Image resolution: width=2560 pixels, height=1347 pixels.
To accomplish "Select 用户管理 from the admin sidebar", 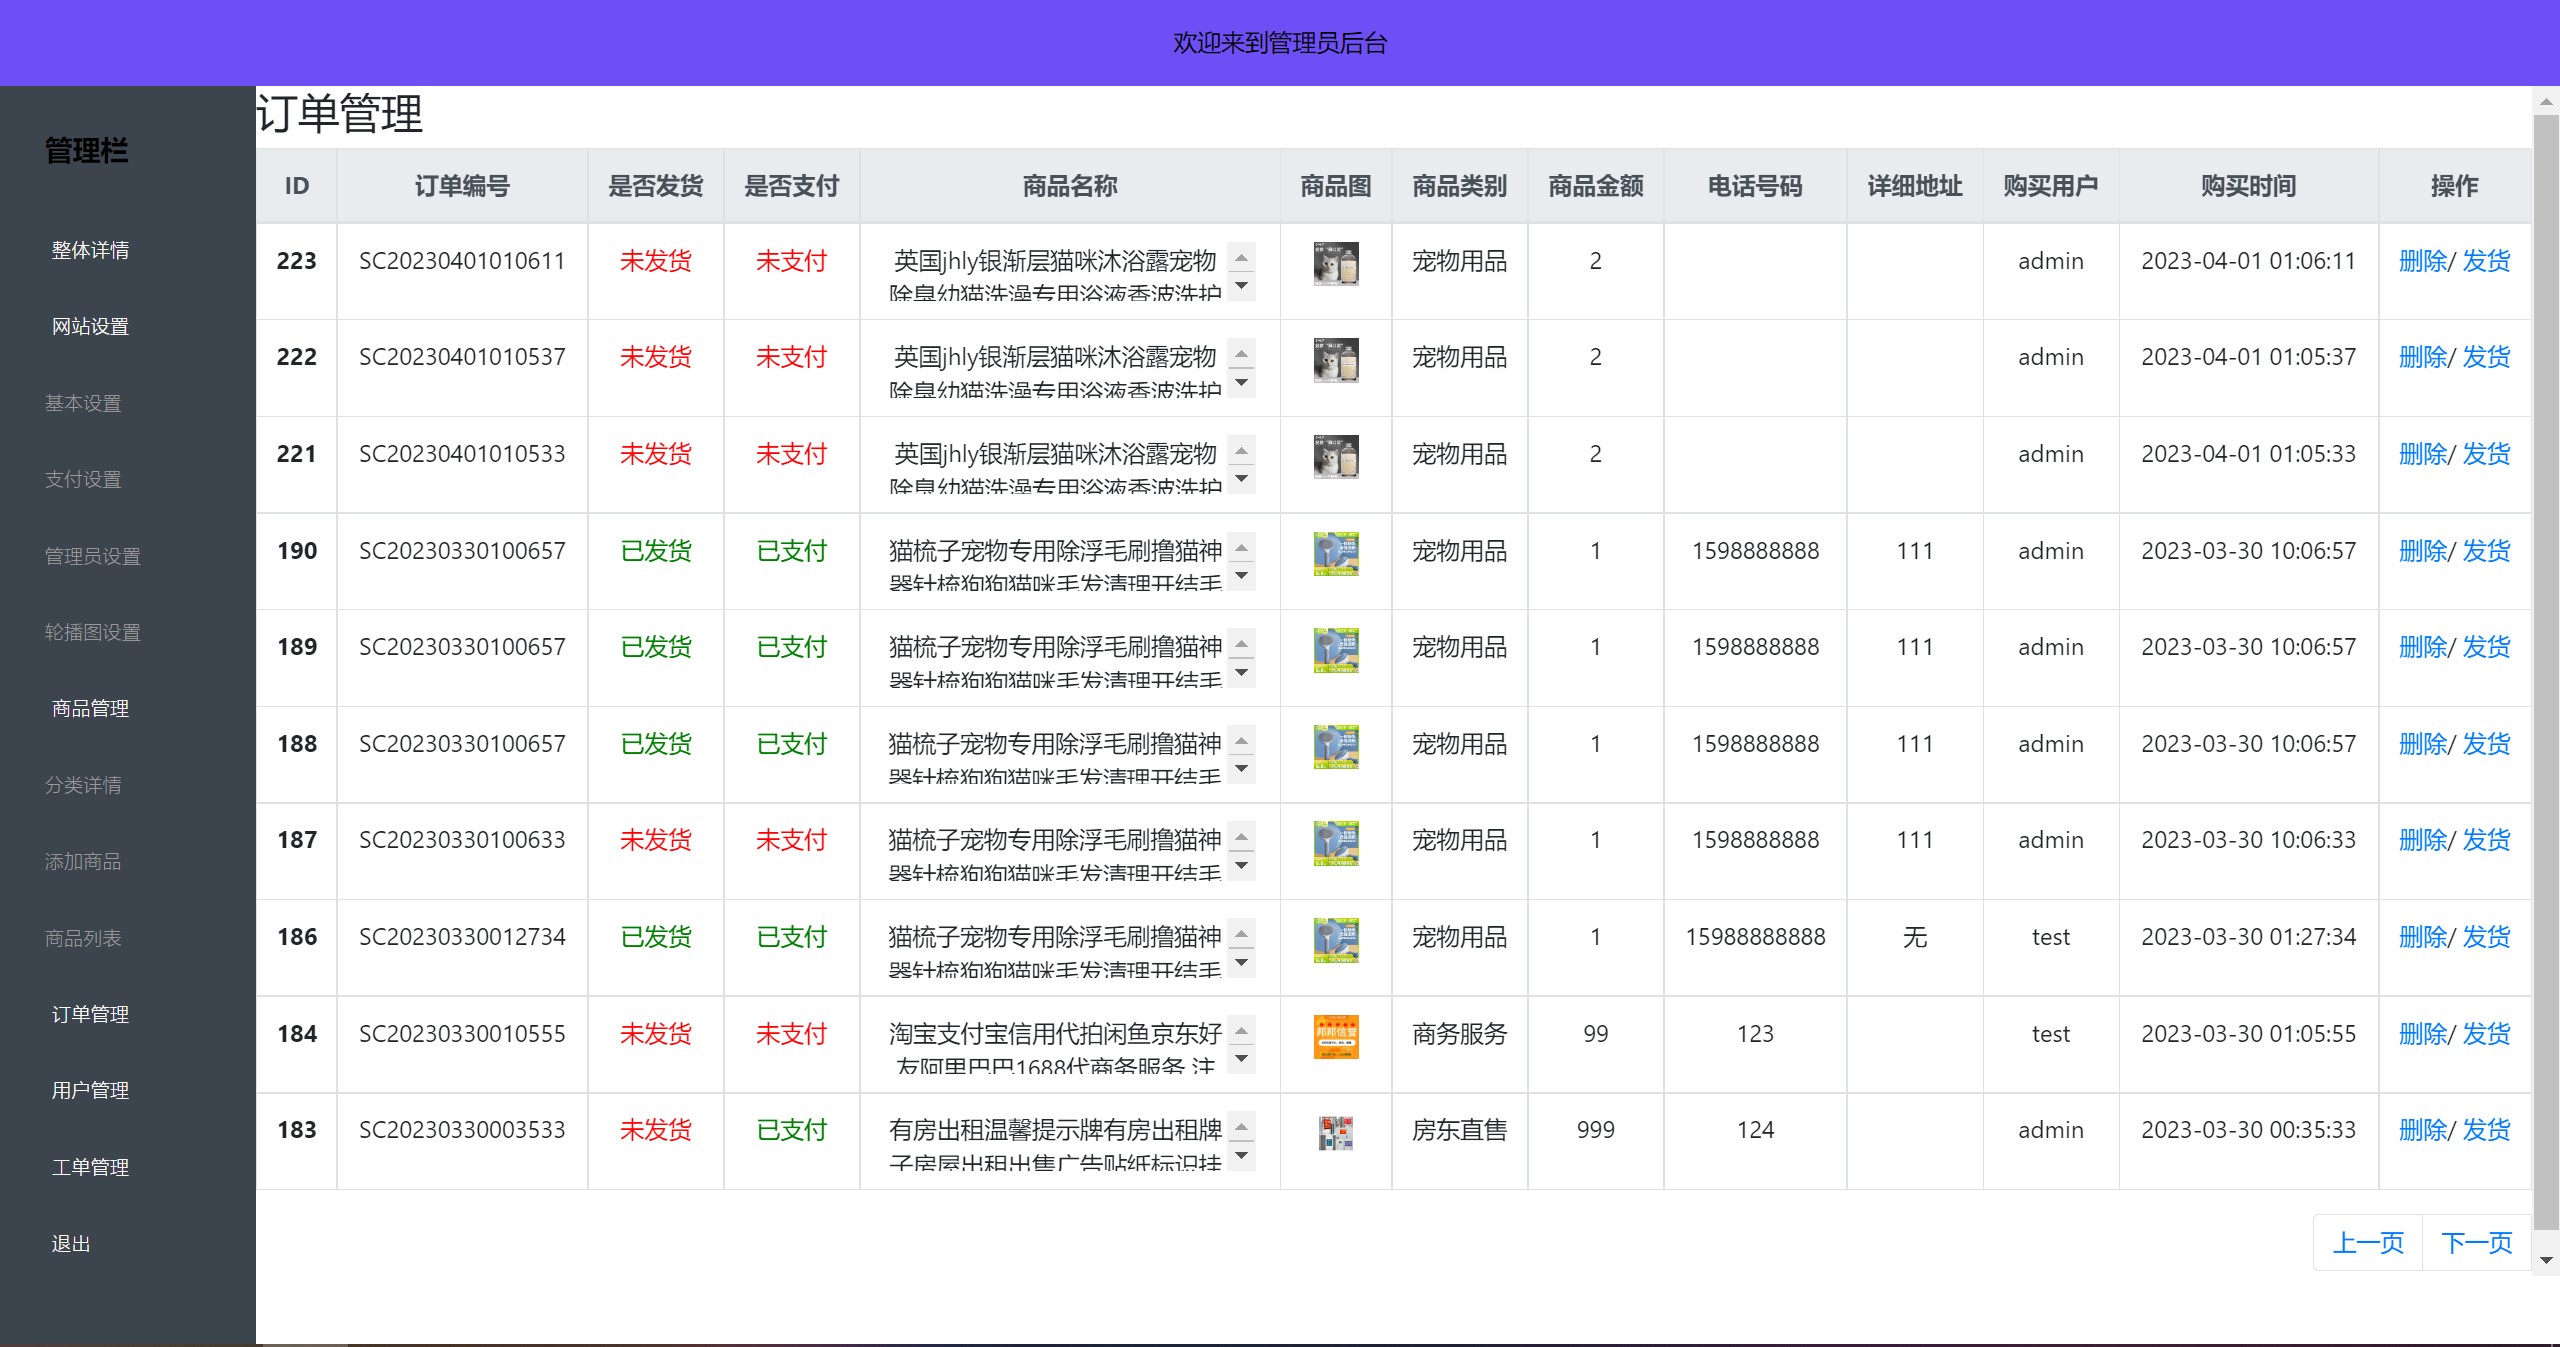I will tap(90, 1091).
